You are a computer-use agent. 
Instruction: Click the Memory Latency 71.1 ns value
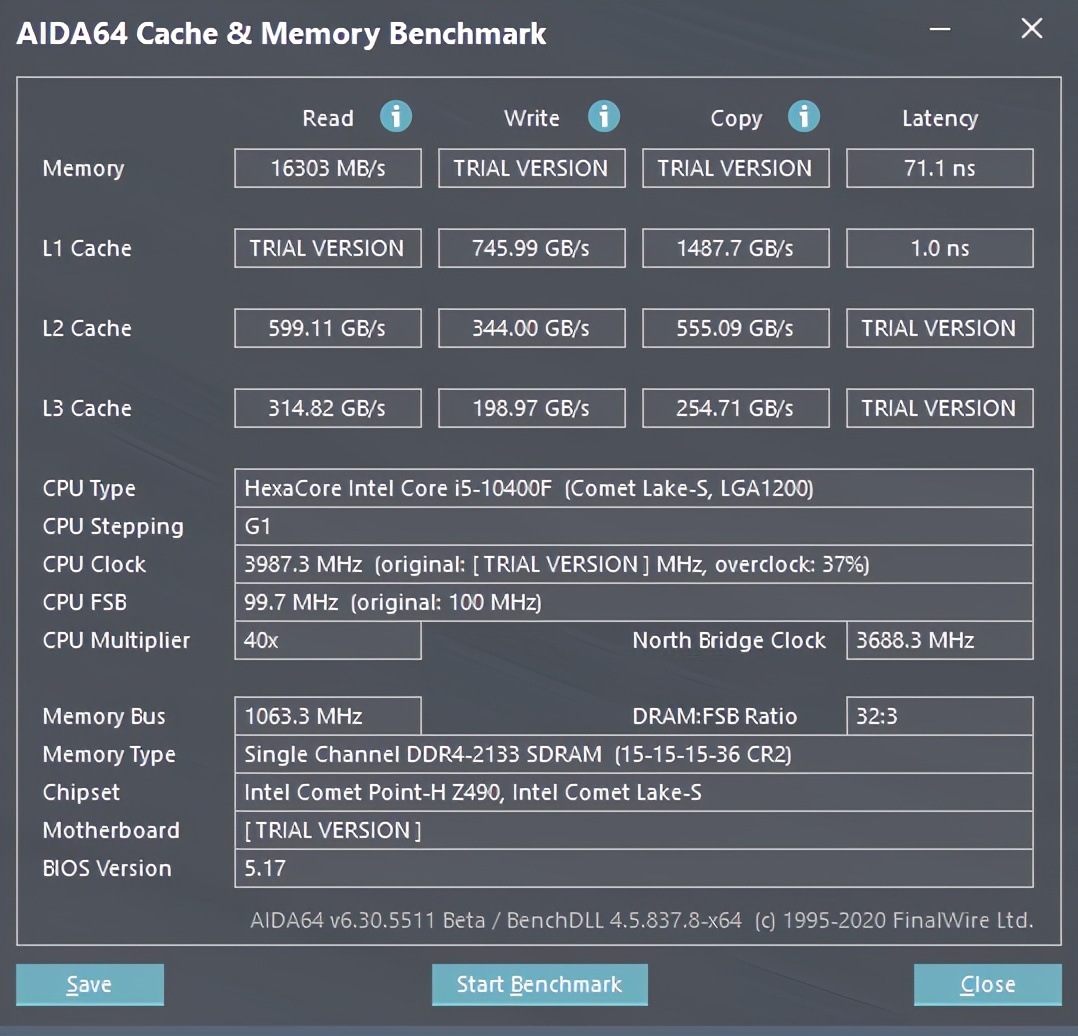tap(939, 168)
